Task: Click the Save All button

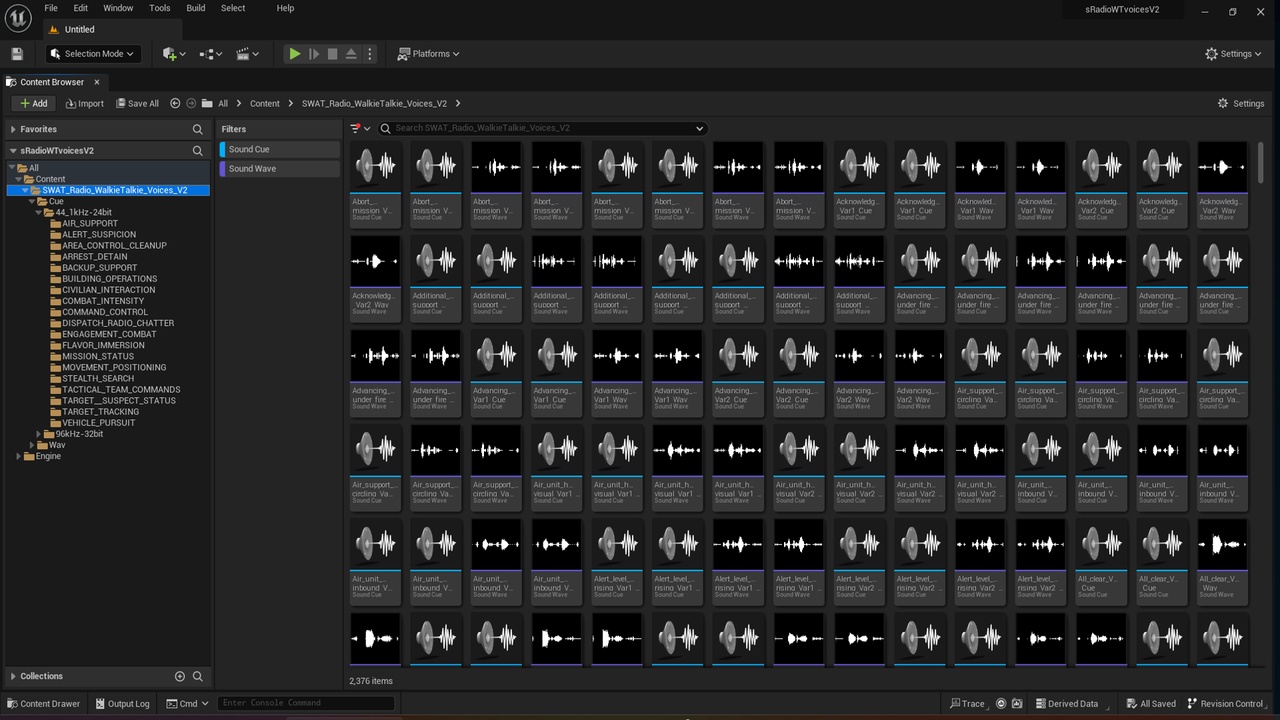Action: [138, 103]
